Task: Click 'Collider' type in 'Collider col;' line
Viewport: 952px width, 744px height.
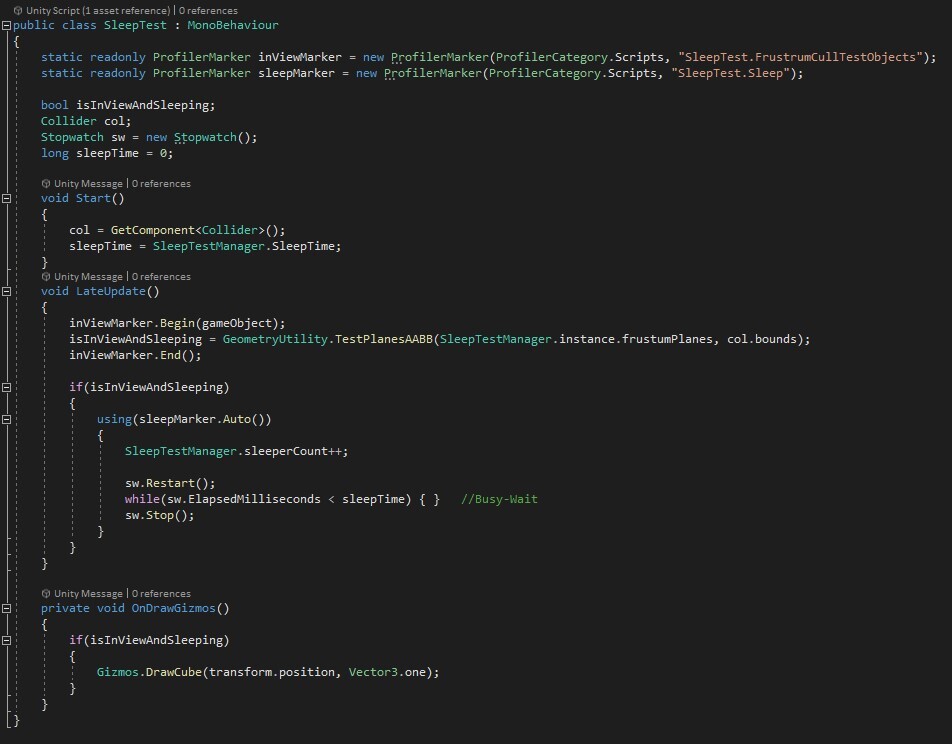Action: (x=69, y=121)
